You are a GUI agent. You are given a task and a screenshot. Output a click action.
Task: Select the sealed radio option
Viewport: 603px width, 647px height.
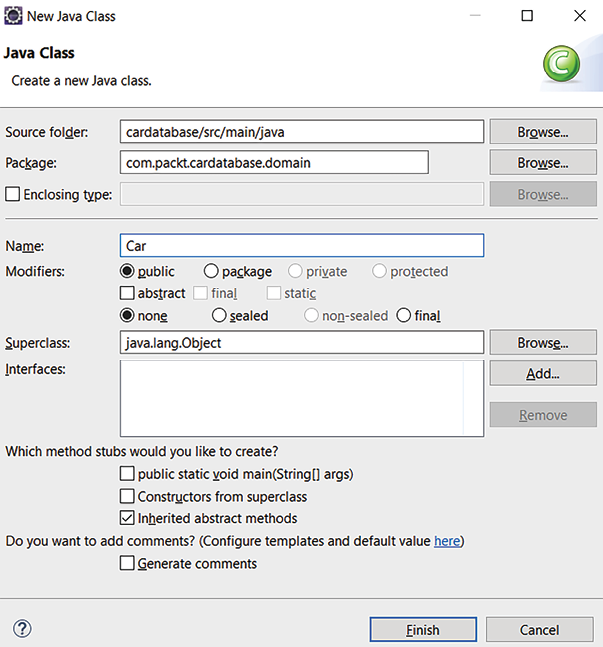coord(219,315)
